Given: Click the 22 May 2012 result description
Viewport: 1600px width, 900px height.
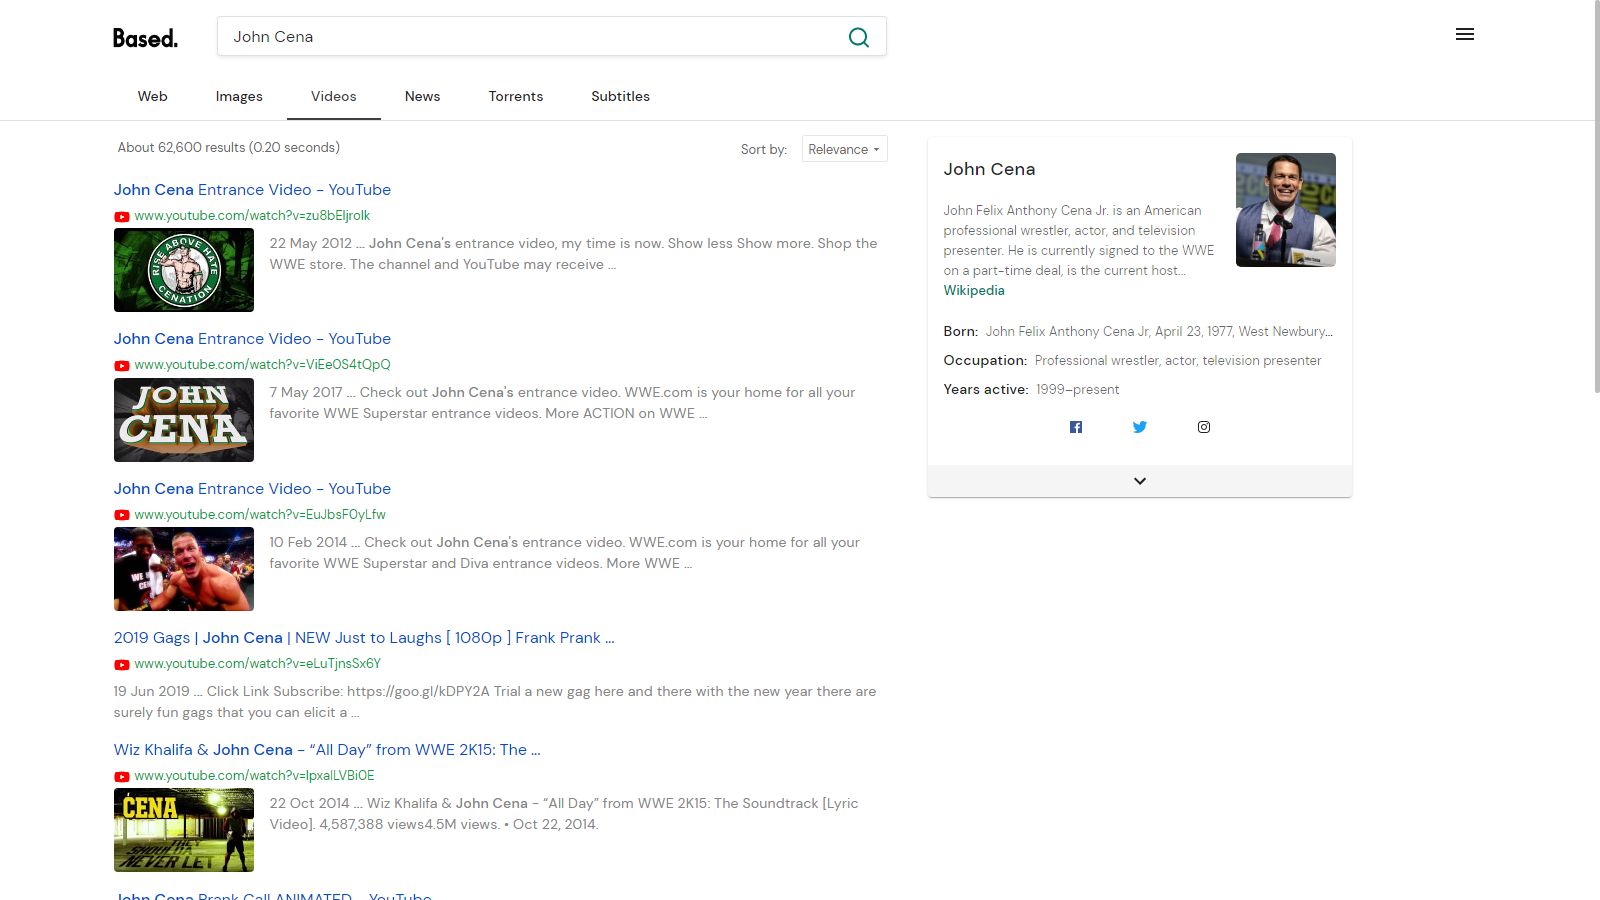Looking at the screenshot, I should (573, 254).
